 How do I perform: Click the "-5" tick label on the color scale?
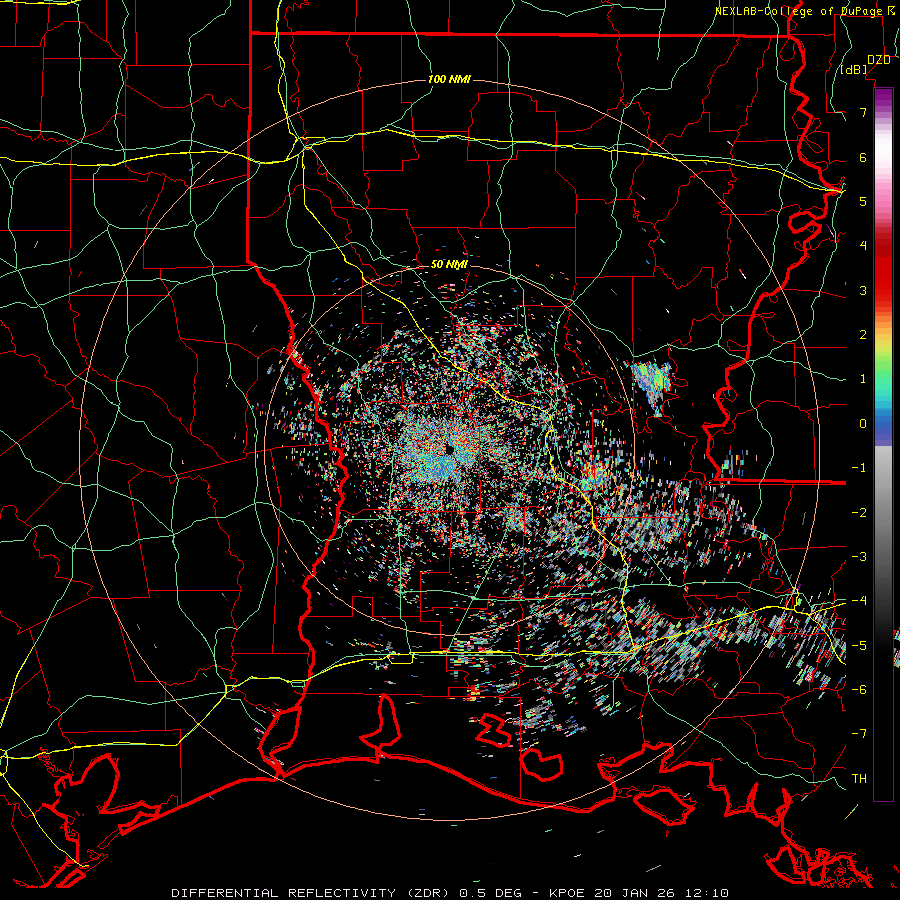(859, 645)
